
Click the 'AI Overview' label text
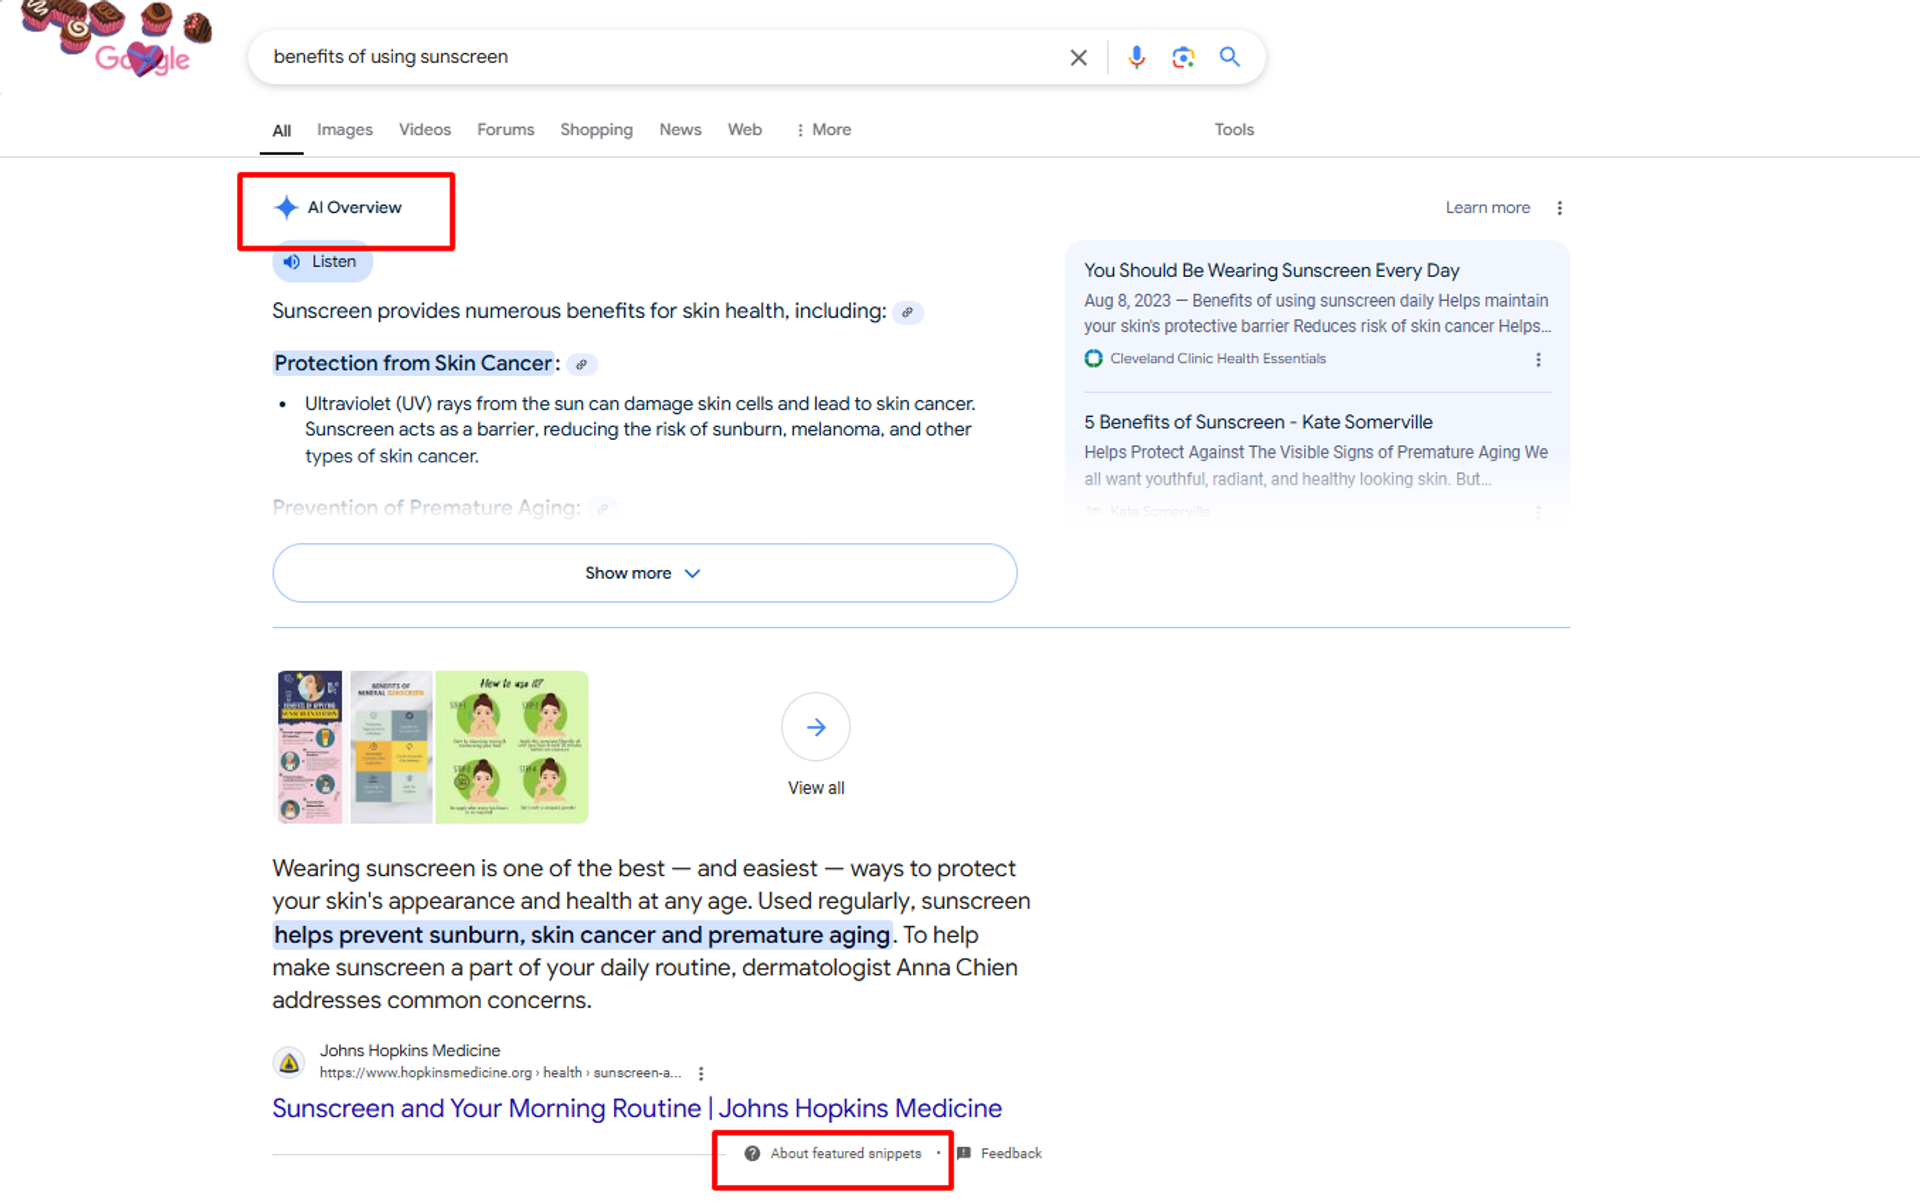354,207
